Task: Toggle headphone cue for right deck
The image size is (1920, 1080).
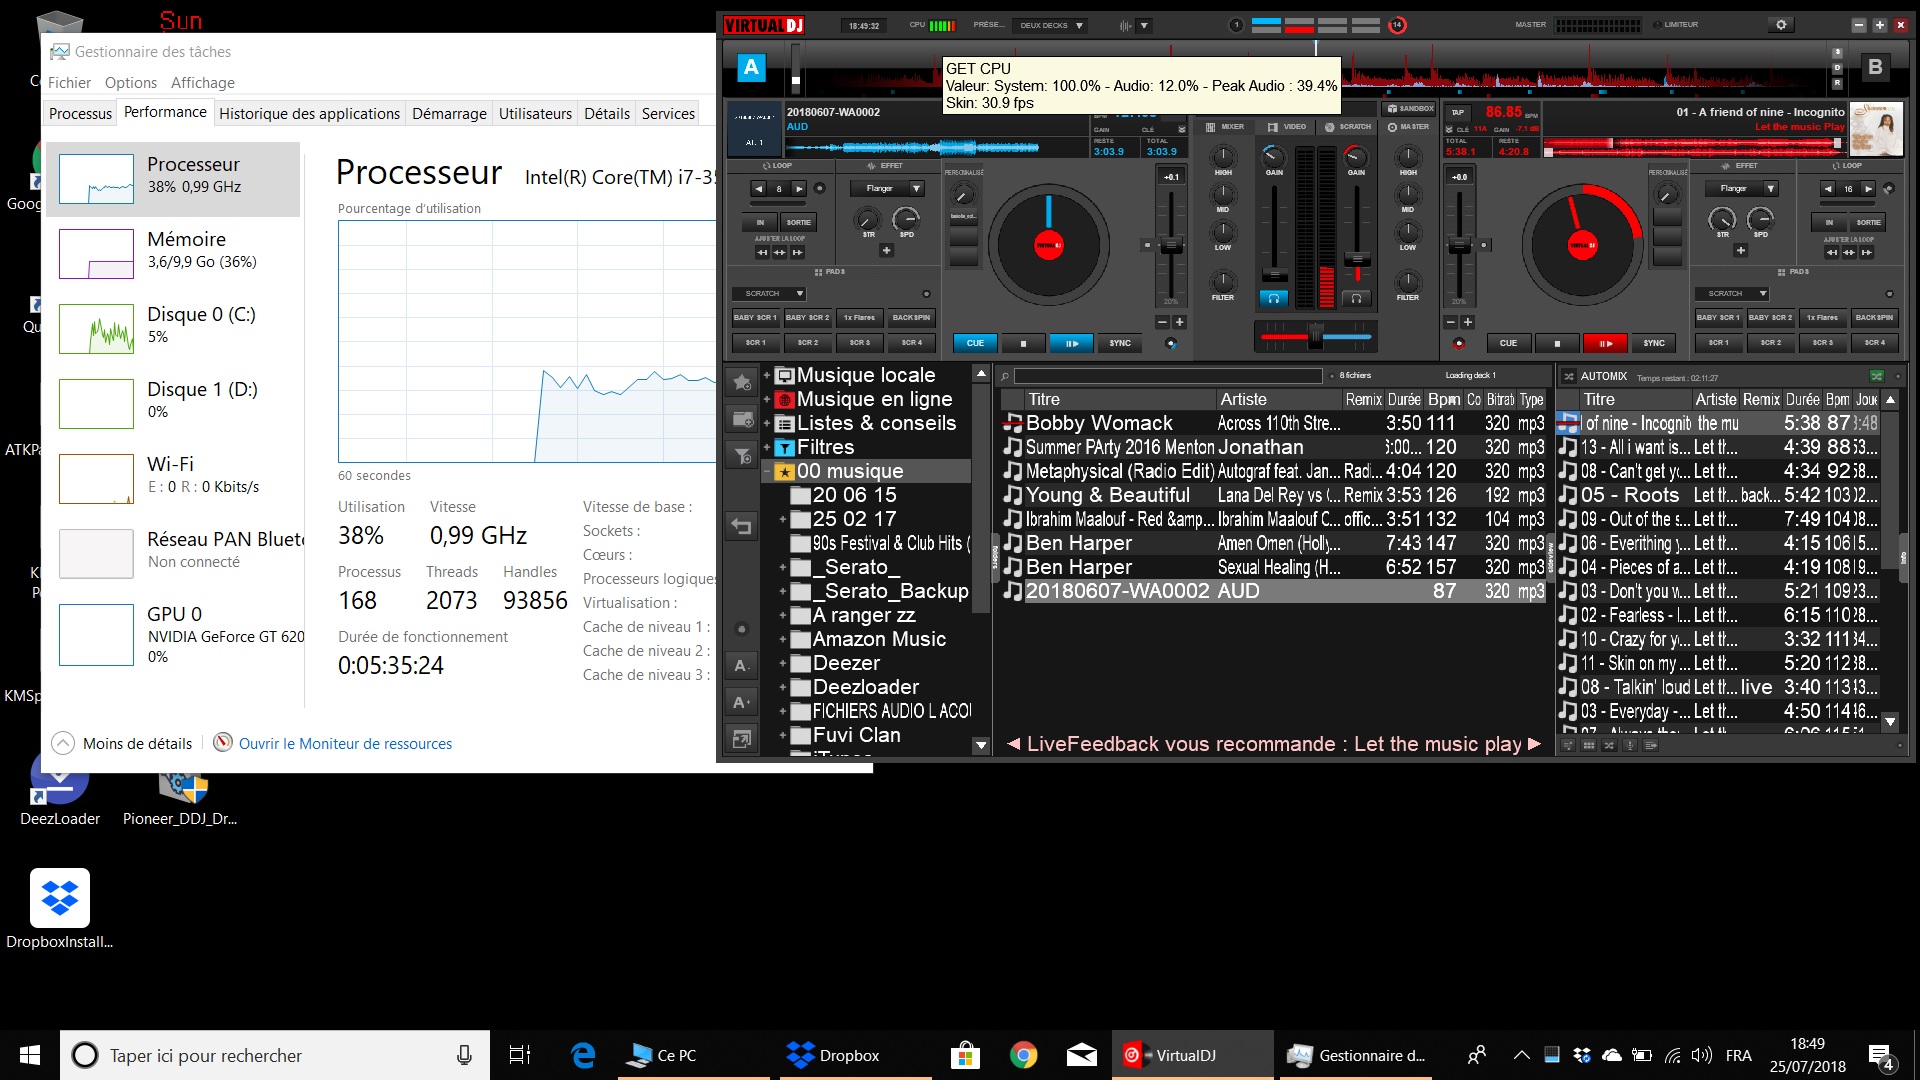Action: coord(1356,298)
